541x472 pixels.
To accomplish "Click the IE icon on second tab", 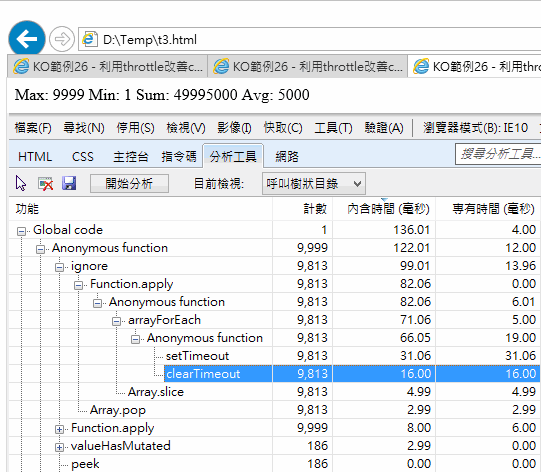I will (221, 66).
